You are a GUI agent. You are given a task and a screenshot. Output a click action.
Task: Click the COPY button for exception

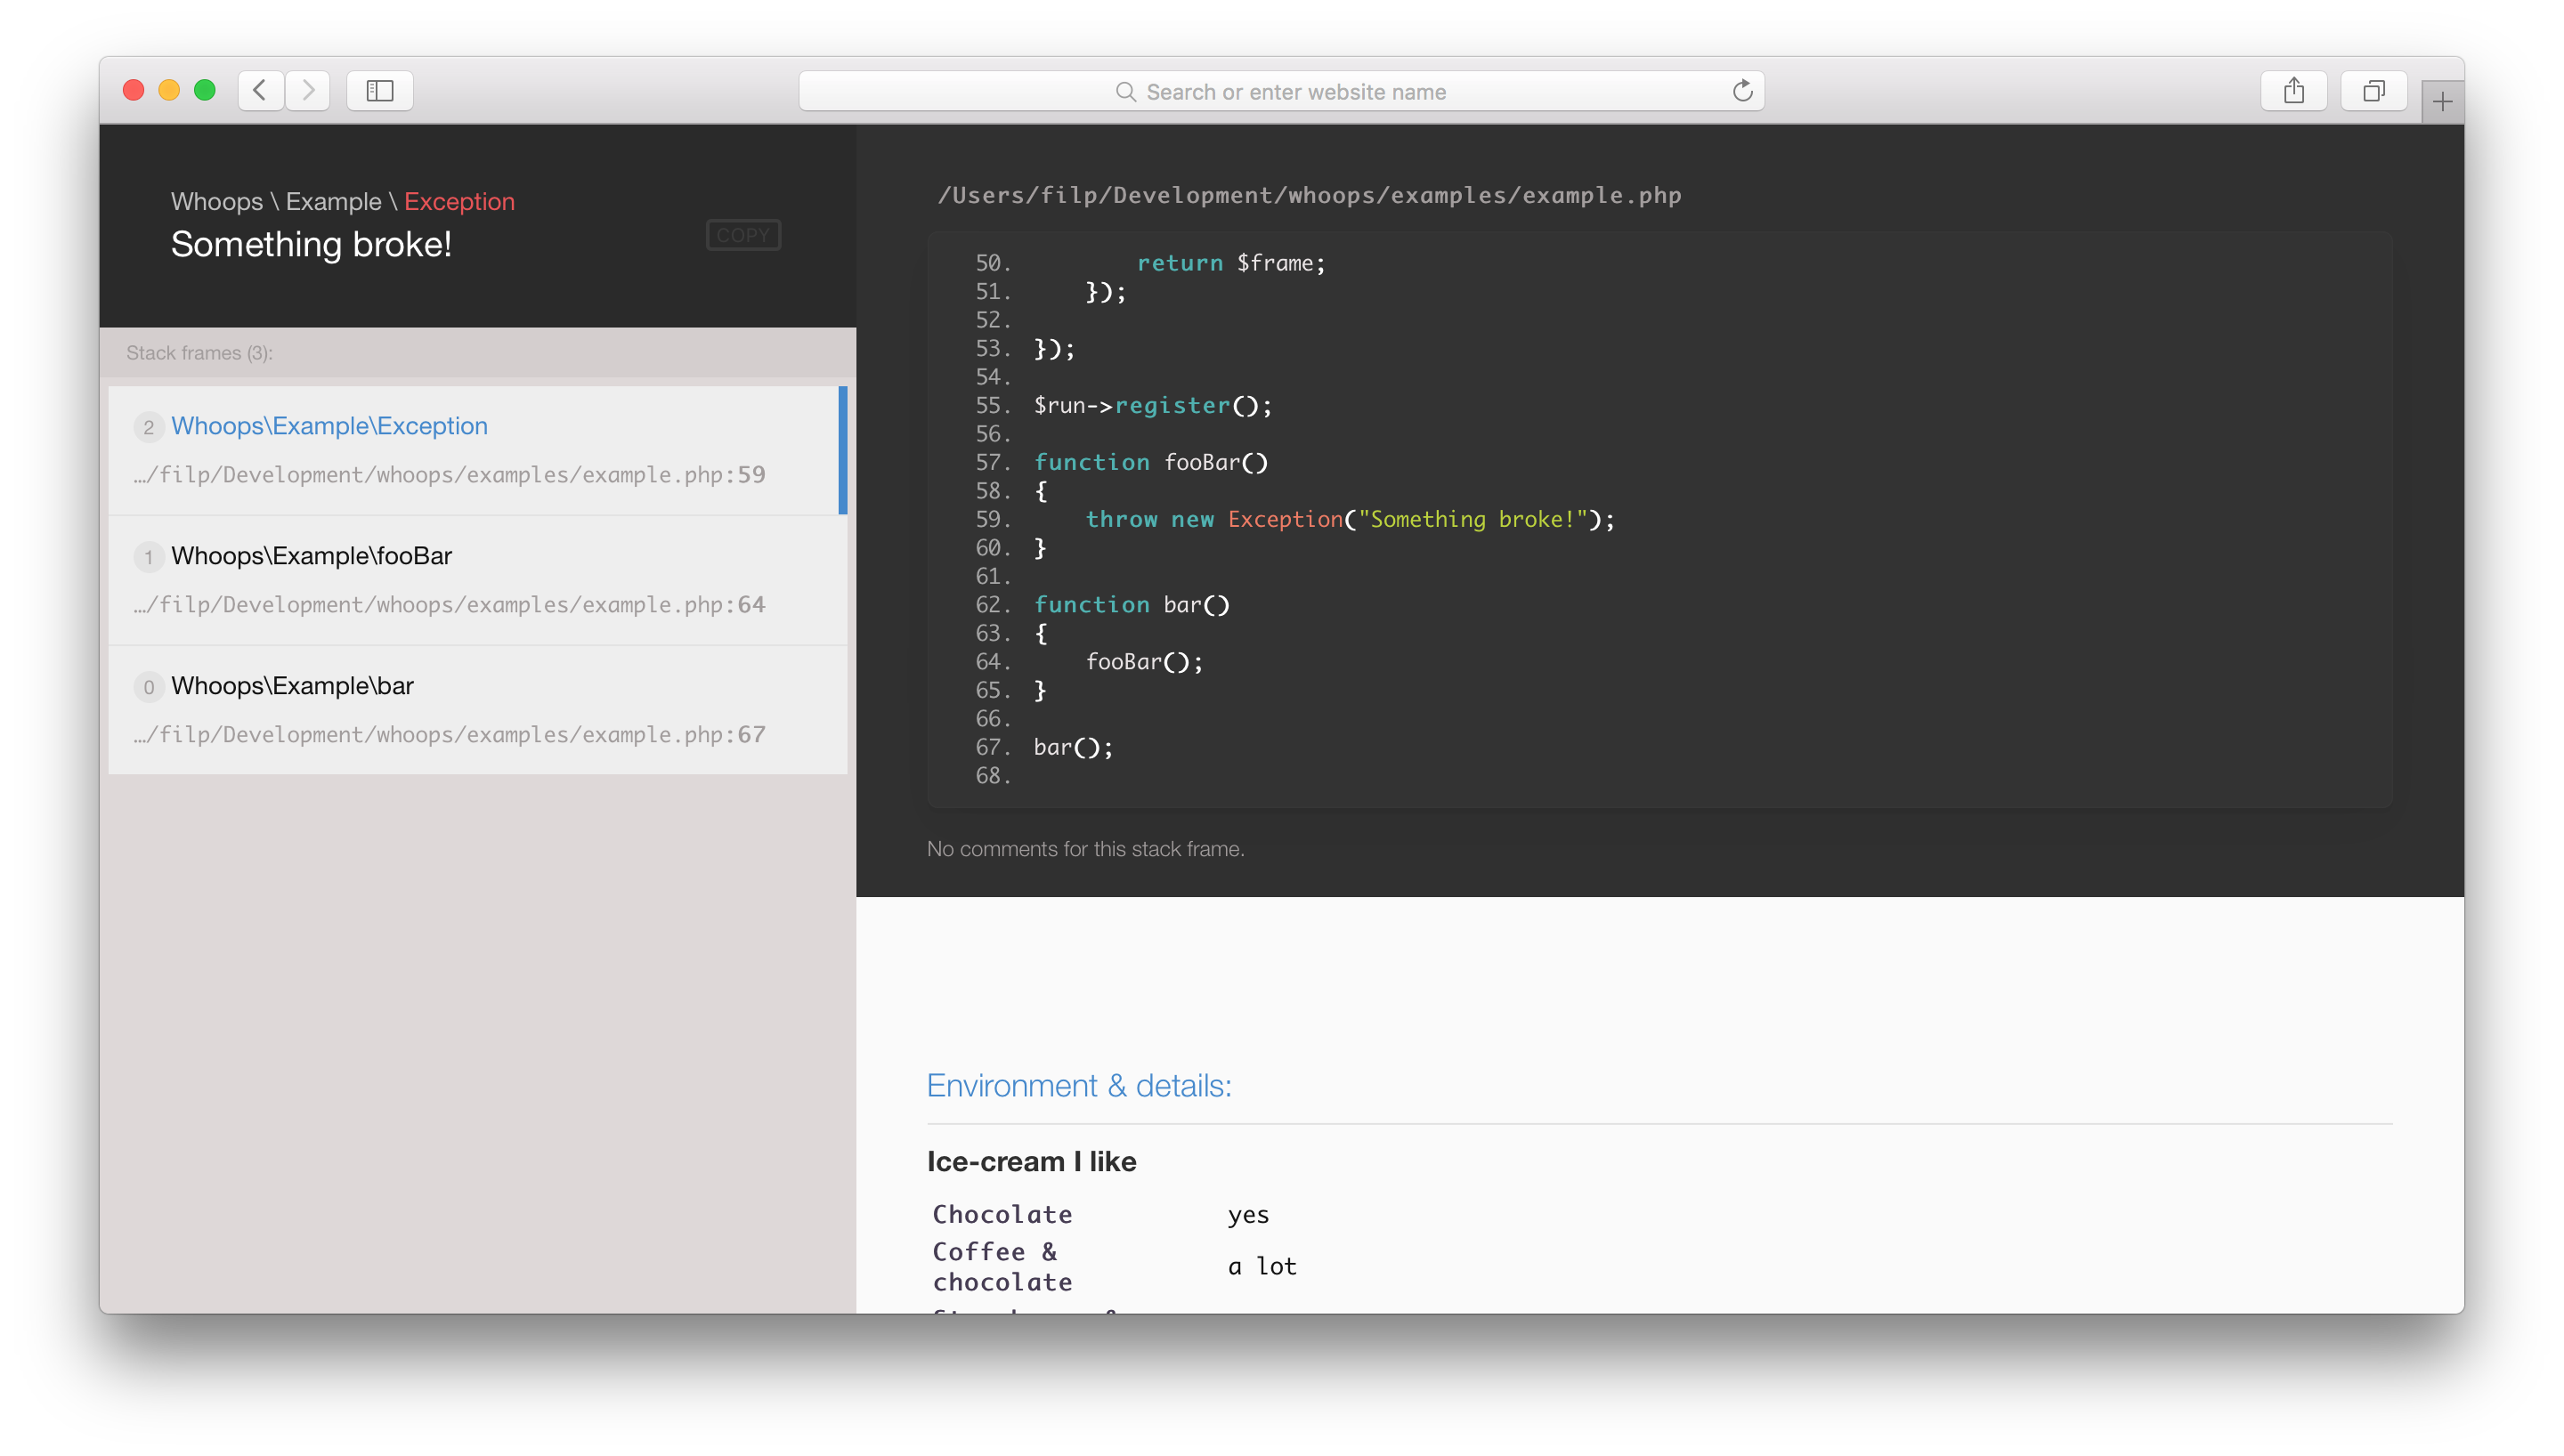(x=743, y=232)
